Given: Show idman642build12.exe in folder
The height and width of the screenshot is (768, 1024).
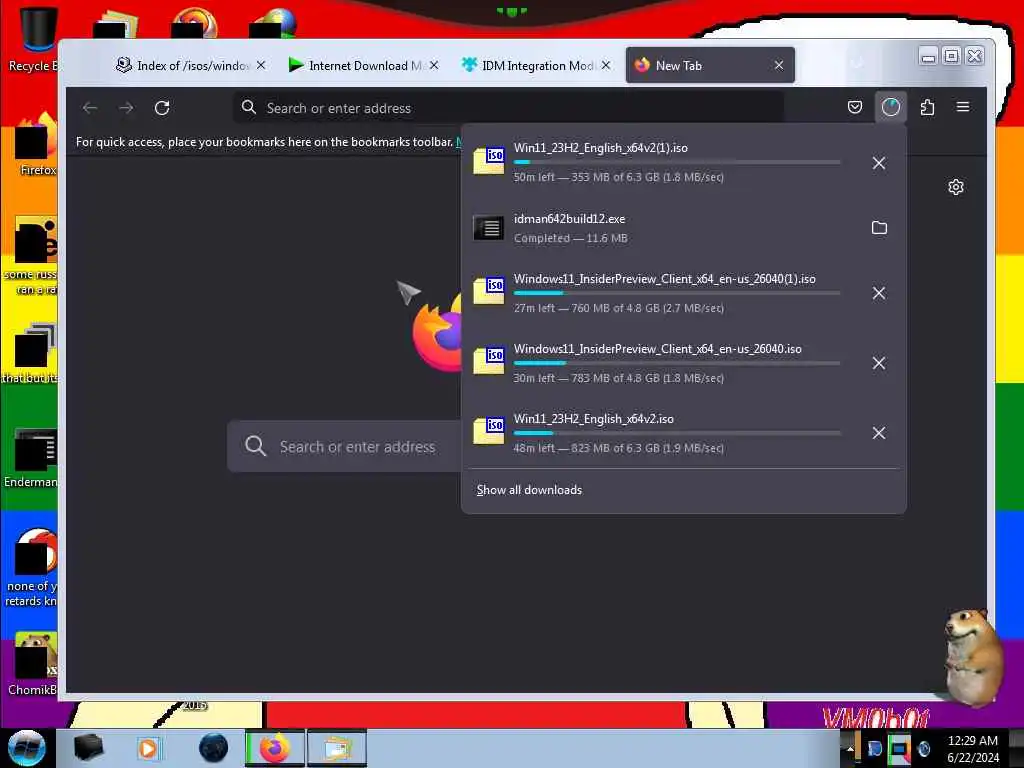Looking at the screenshot, I should pyautogui.click(x=879, y=227).
